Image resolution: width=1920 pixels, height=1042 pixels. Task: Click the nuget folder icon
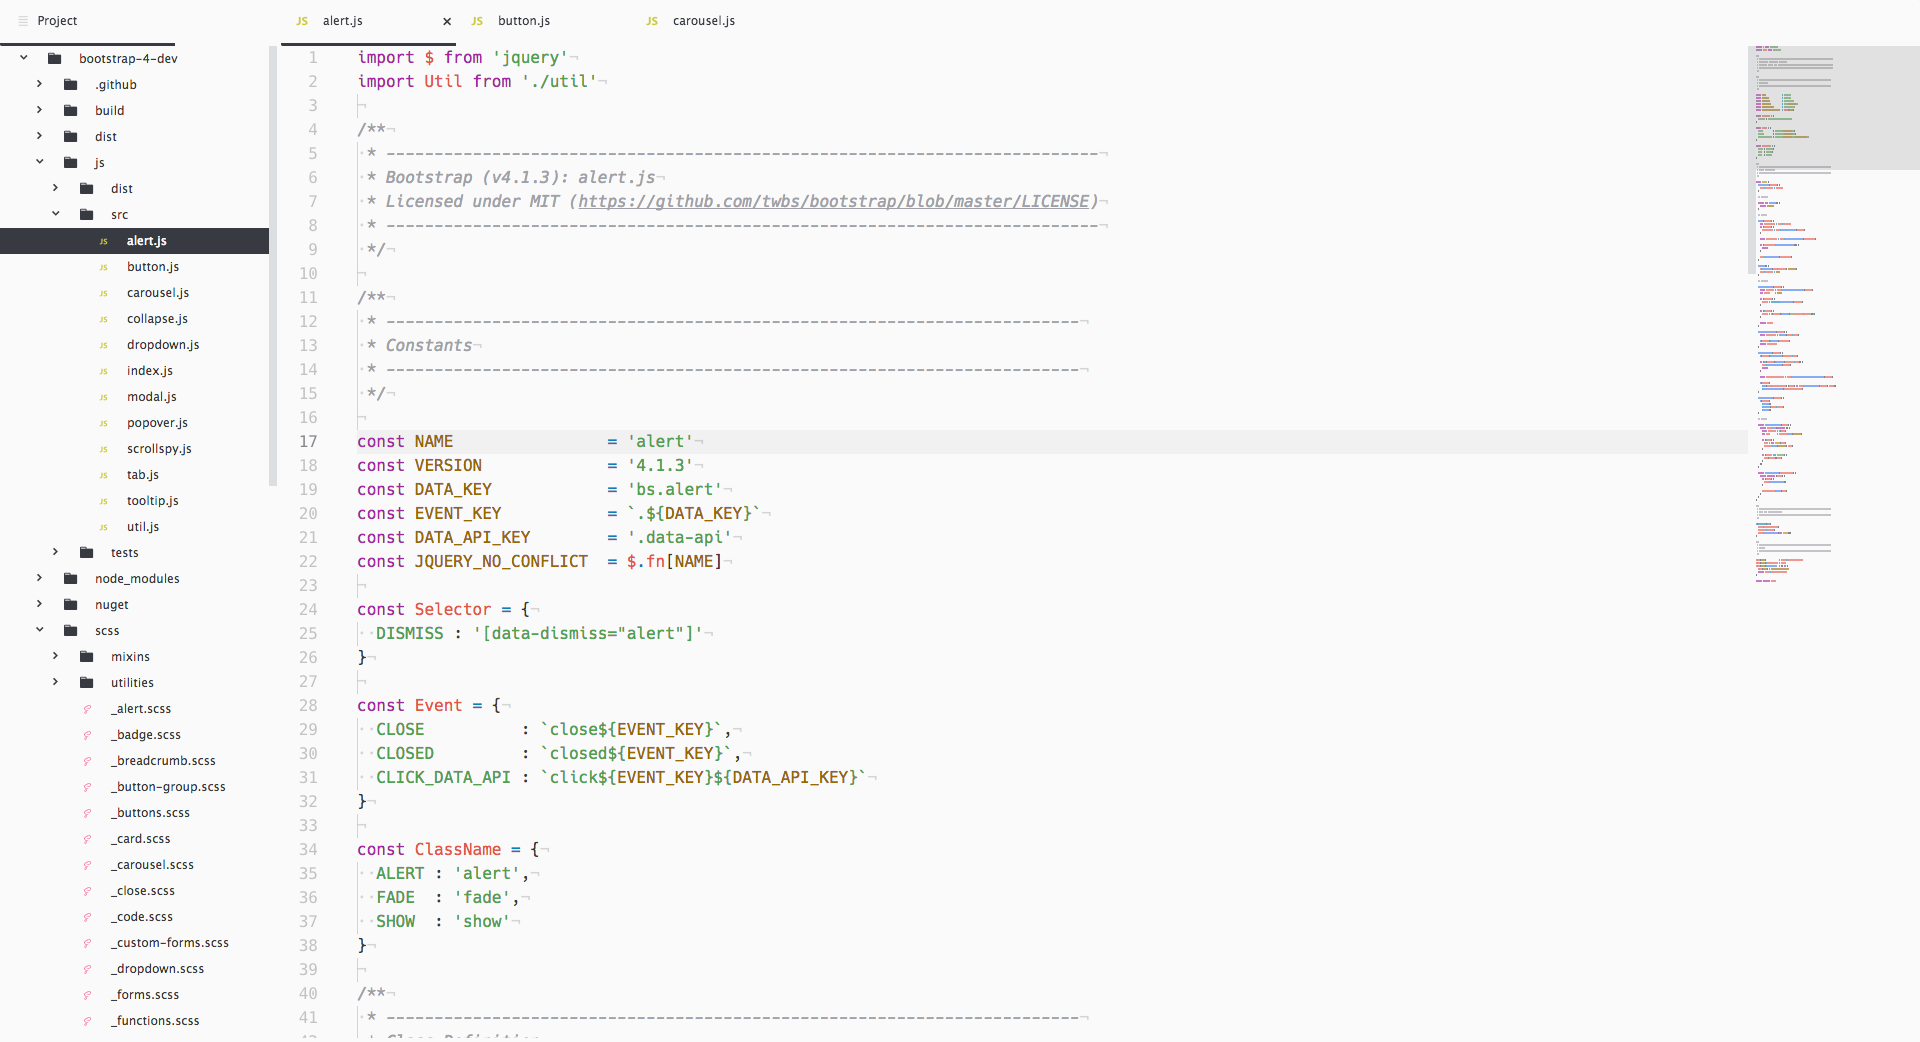[71, 605]
